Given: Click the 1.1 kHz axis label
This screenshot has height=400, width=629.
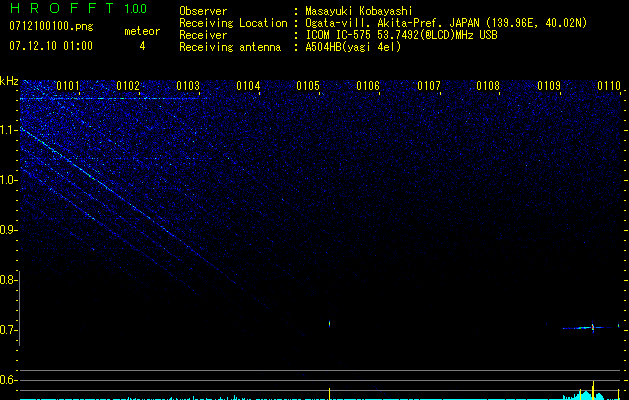Looking at the screenshot, I should [8, 130].
